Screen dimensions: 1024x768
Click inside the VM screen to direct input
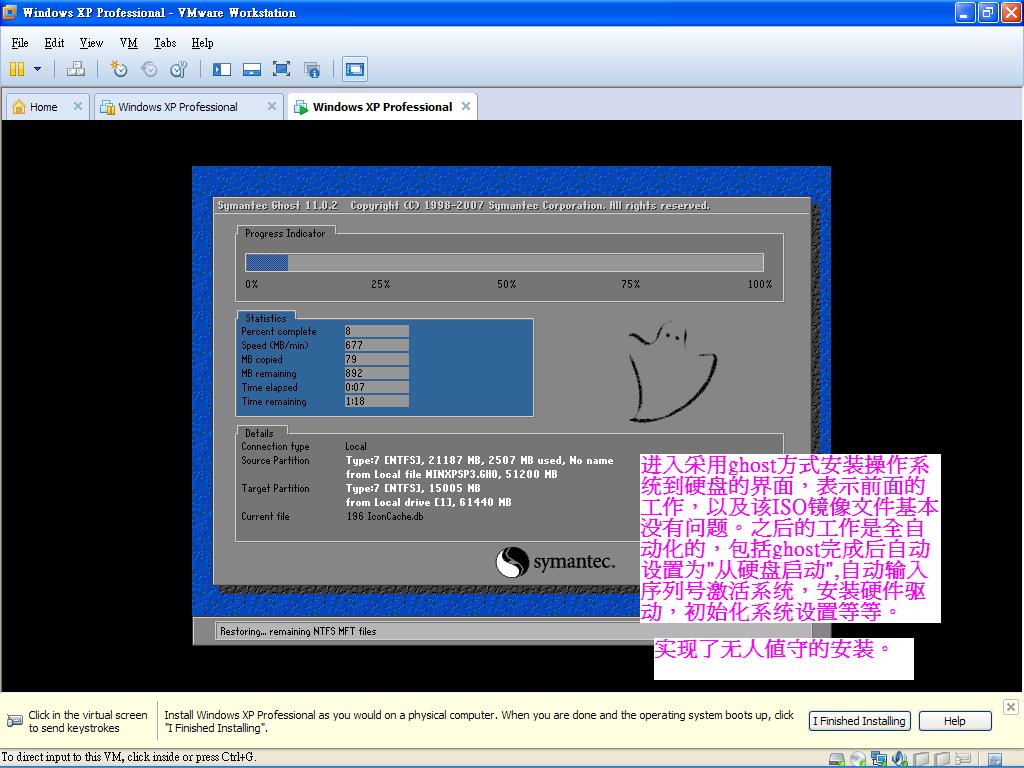[511, 405]
